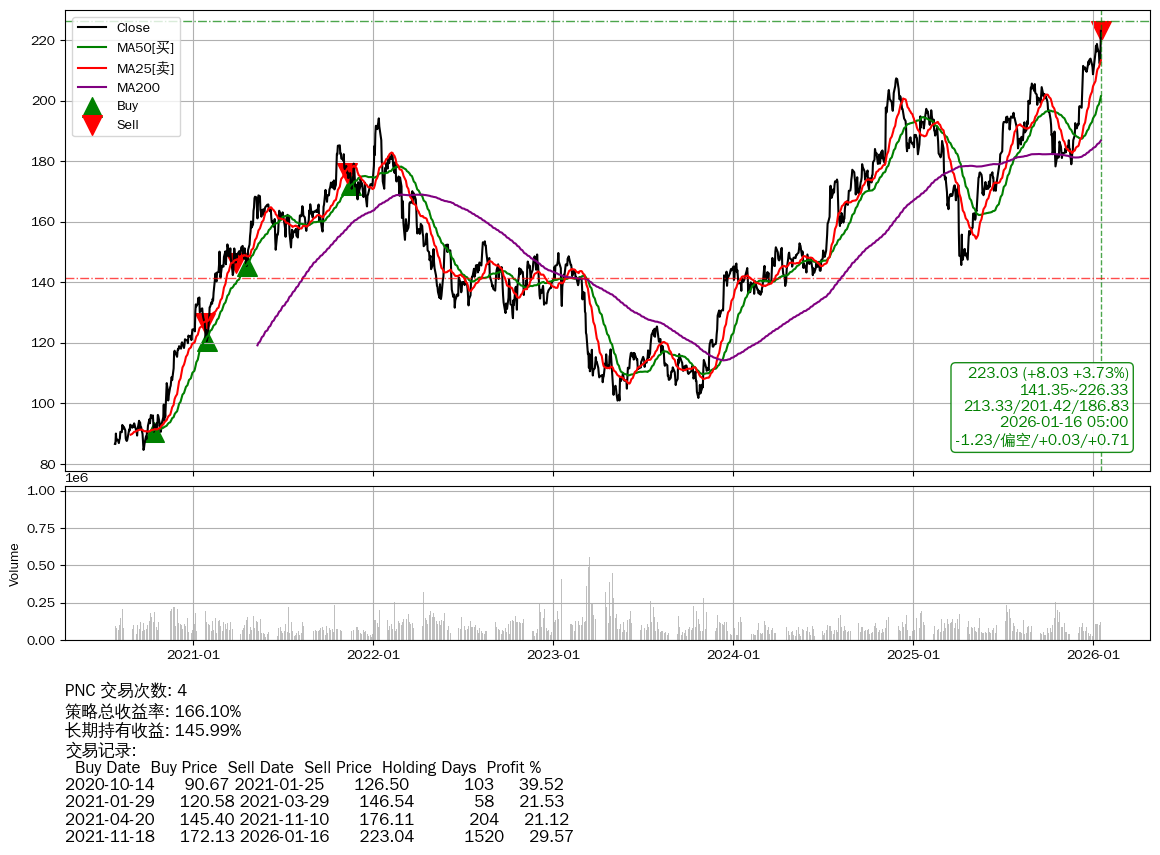Viewport: 1160px width, 855px height.
Task: Click the green Buy marker near 120
Action: [207, 342]
